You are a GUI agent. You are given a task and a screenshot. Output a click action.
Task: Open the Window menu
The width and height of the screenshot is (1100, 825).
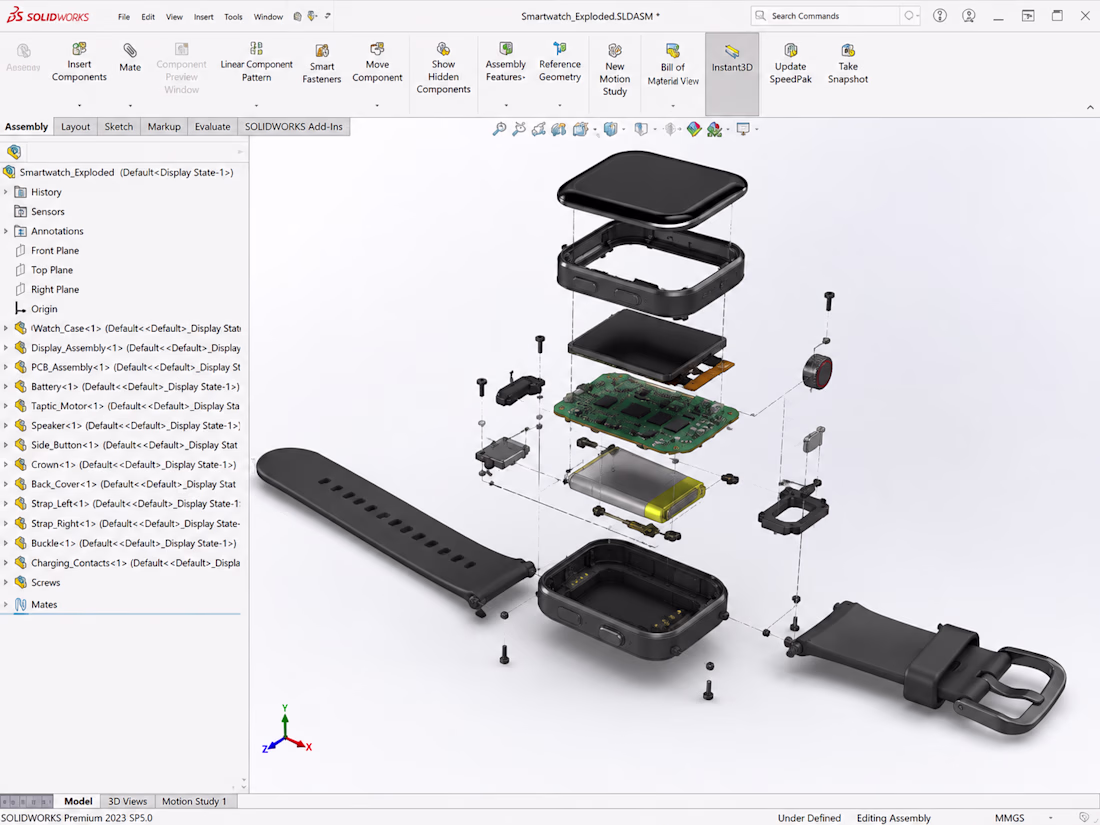[268, 16]
